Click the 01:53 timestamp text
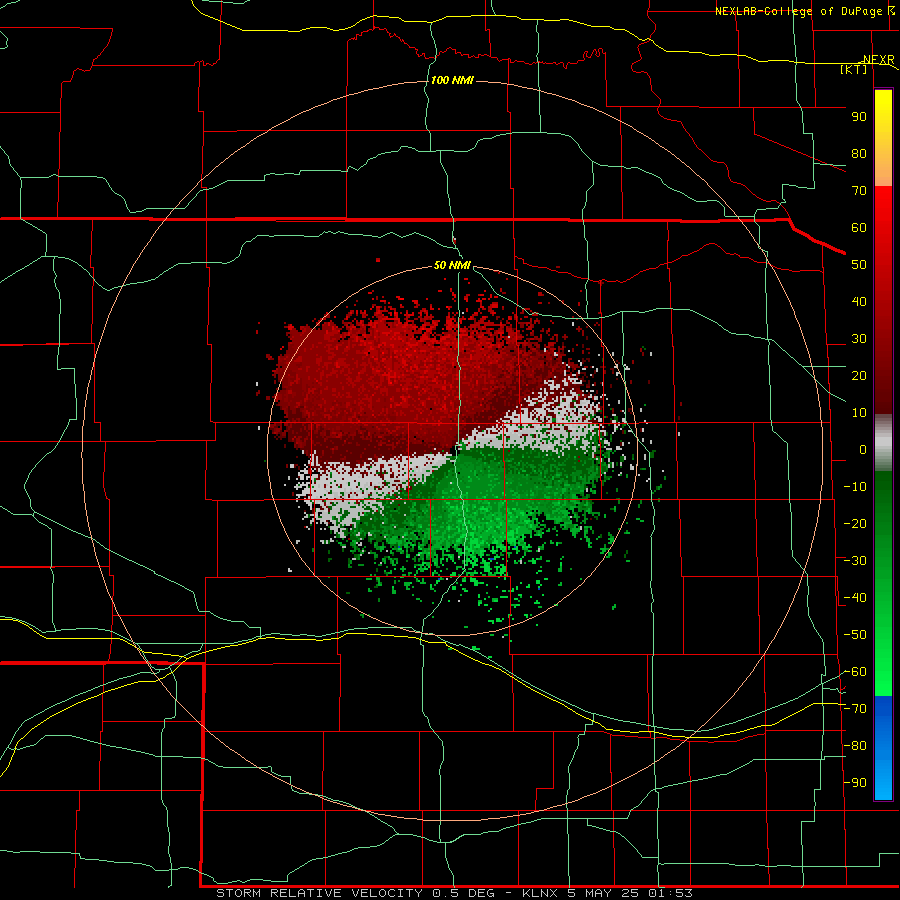Image resolution: width=900 pixels, height=900 pixels. pos(670,893)
